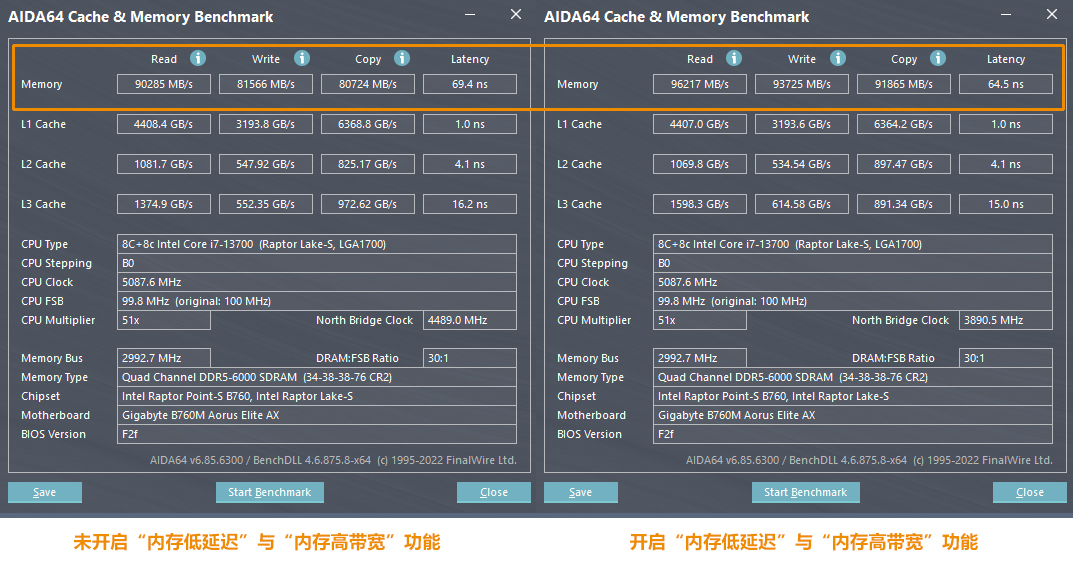1073x574 pixels.
Task: Click the Read info icon in the left window
Action: [198, 59]
